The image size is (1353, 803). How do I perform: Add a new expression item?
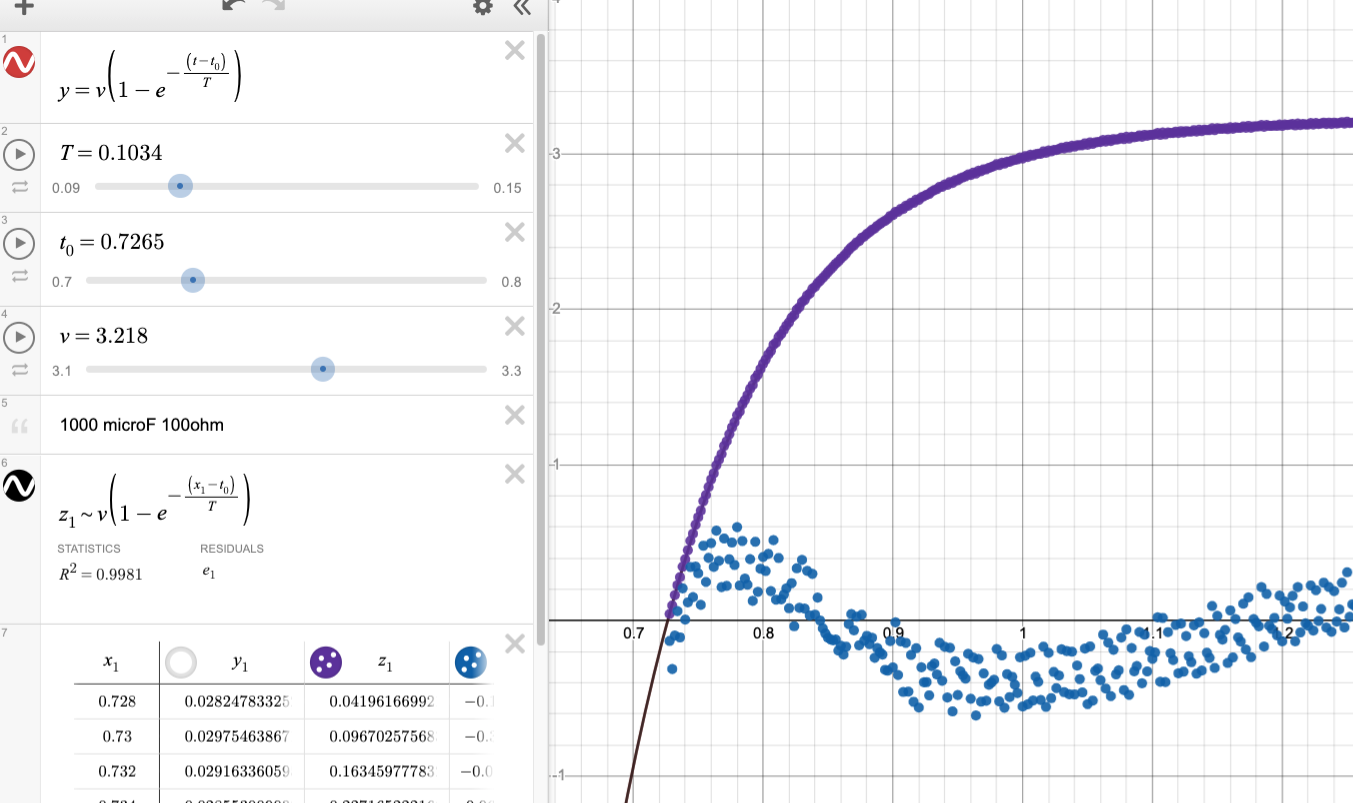point(22,6)
